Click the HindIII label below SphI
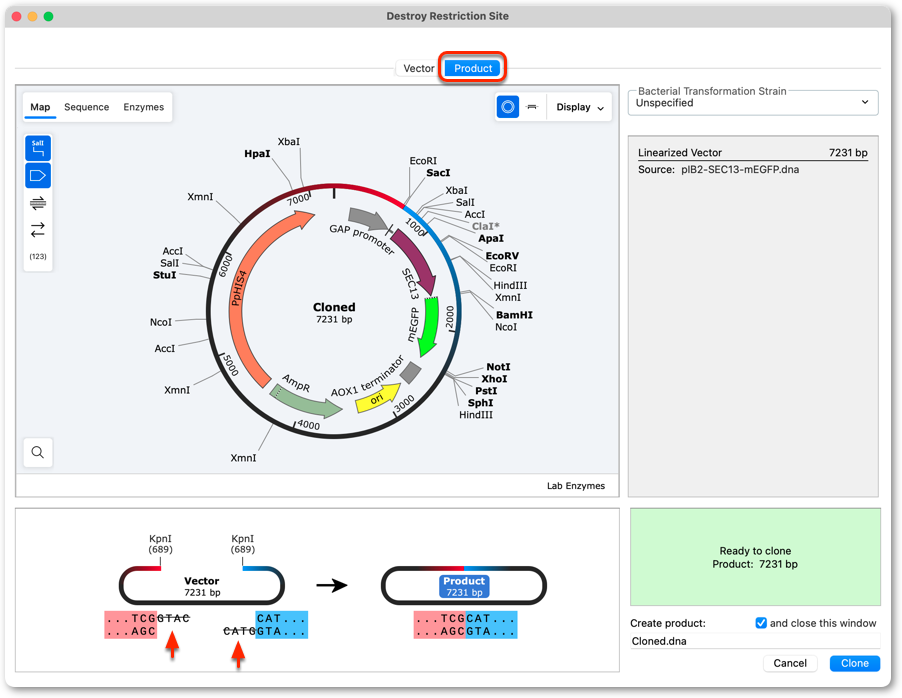The width and height of the screenshot is (902, 698). tap(476, 415)
